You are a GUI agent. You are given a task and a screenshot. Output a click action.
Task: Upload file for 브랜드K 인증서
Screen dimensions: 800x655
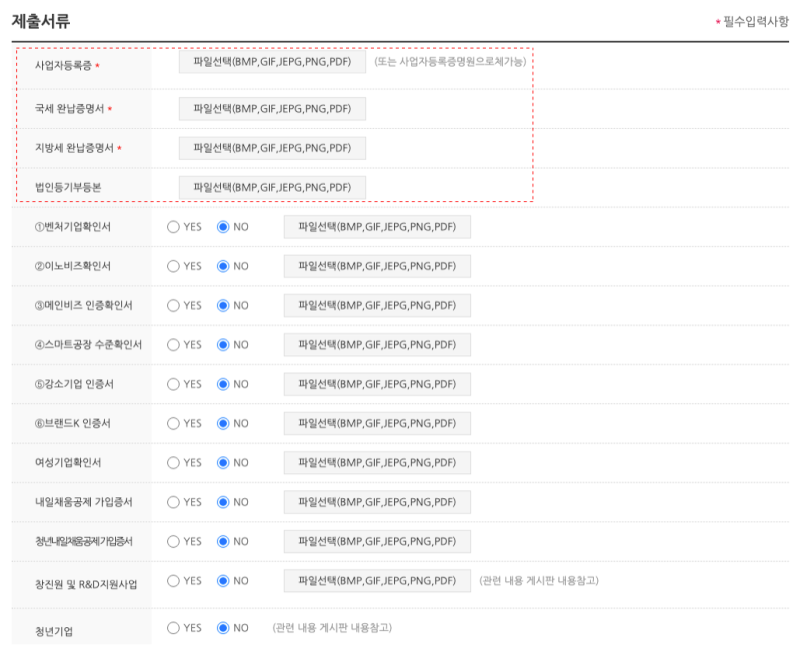377,423
